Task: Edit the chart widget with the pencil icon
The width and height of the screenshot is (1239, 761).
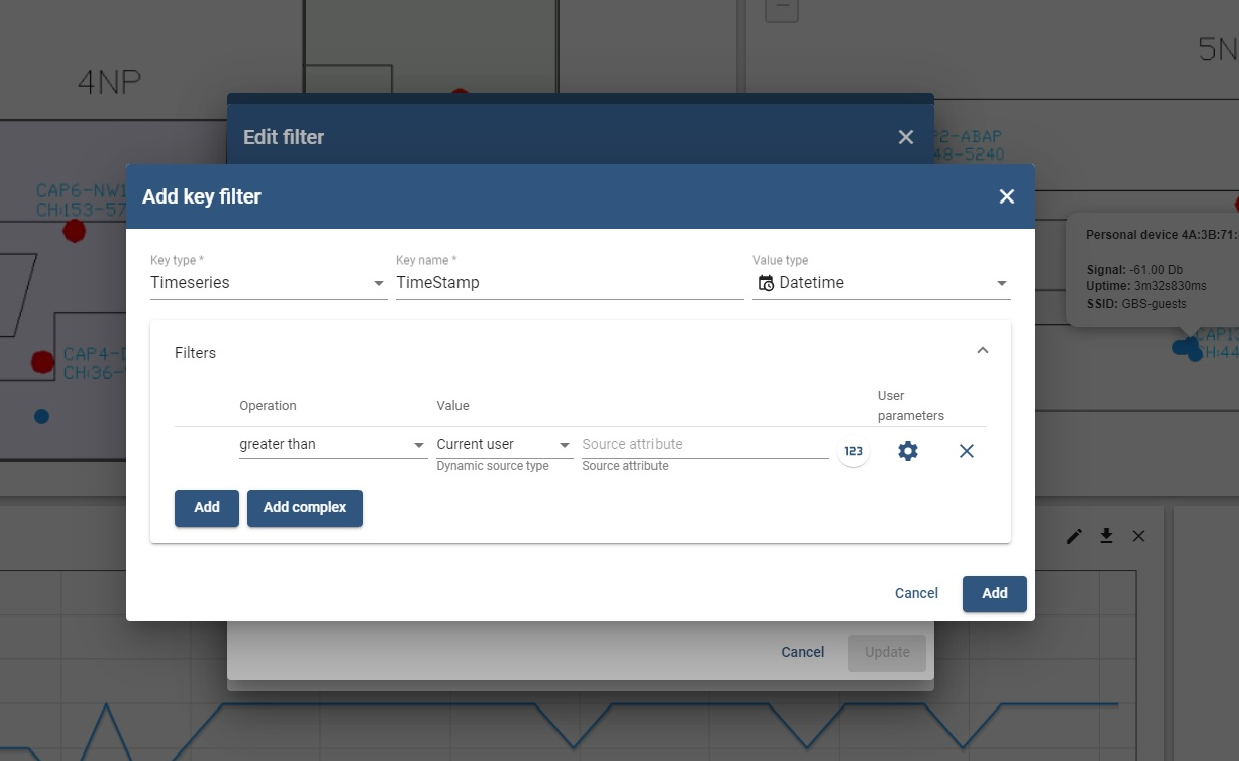Action: pyautogui.click(x=1073, y=536)
